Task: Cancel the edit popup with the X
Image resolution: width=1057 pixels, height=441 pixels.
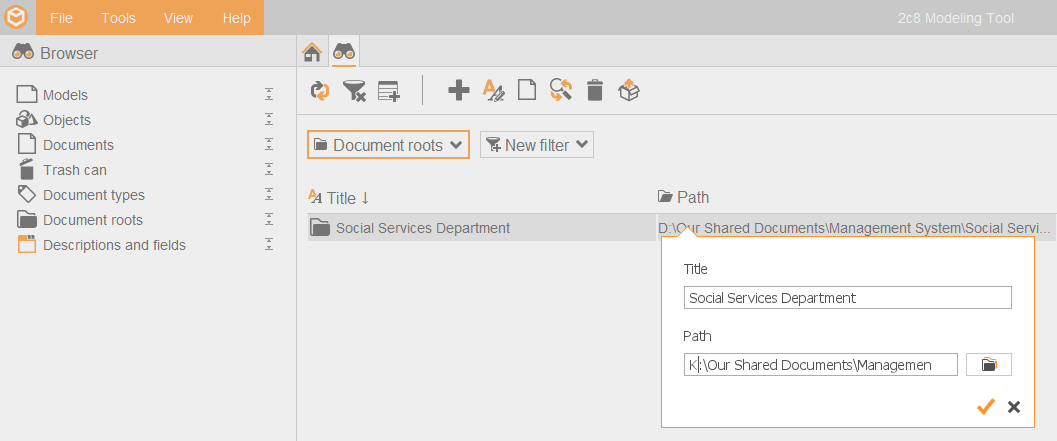Action: tap(1014, 407)
